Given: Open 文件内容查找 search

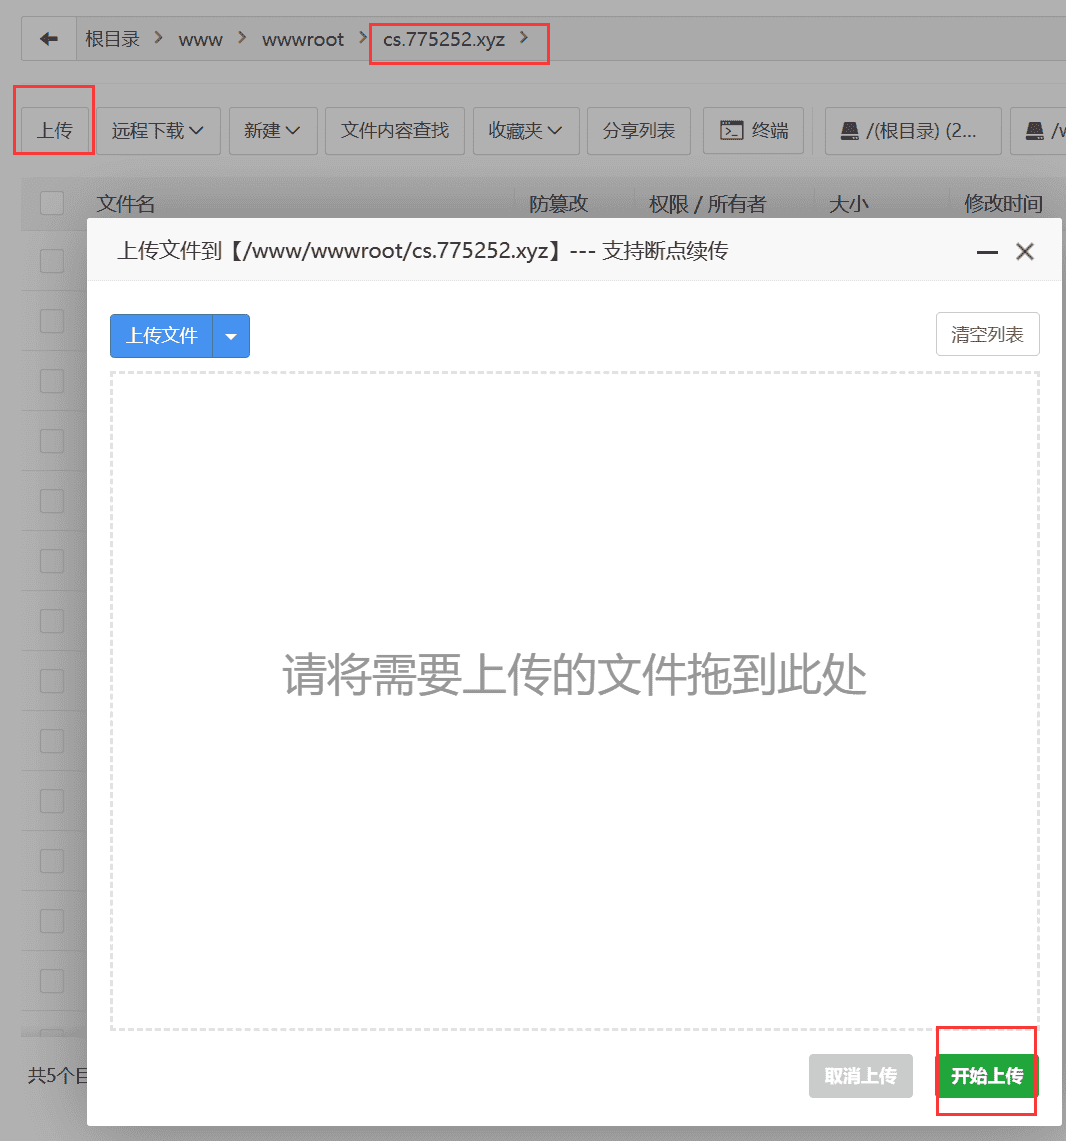Looking at the screenshot, I should point(394,131).
